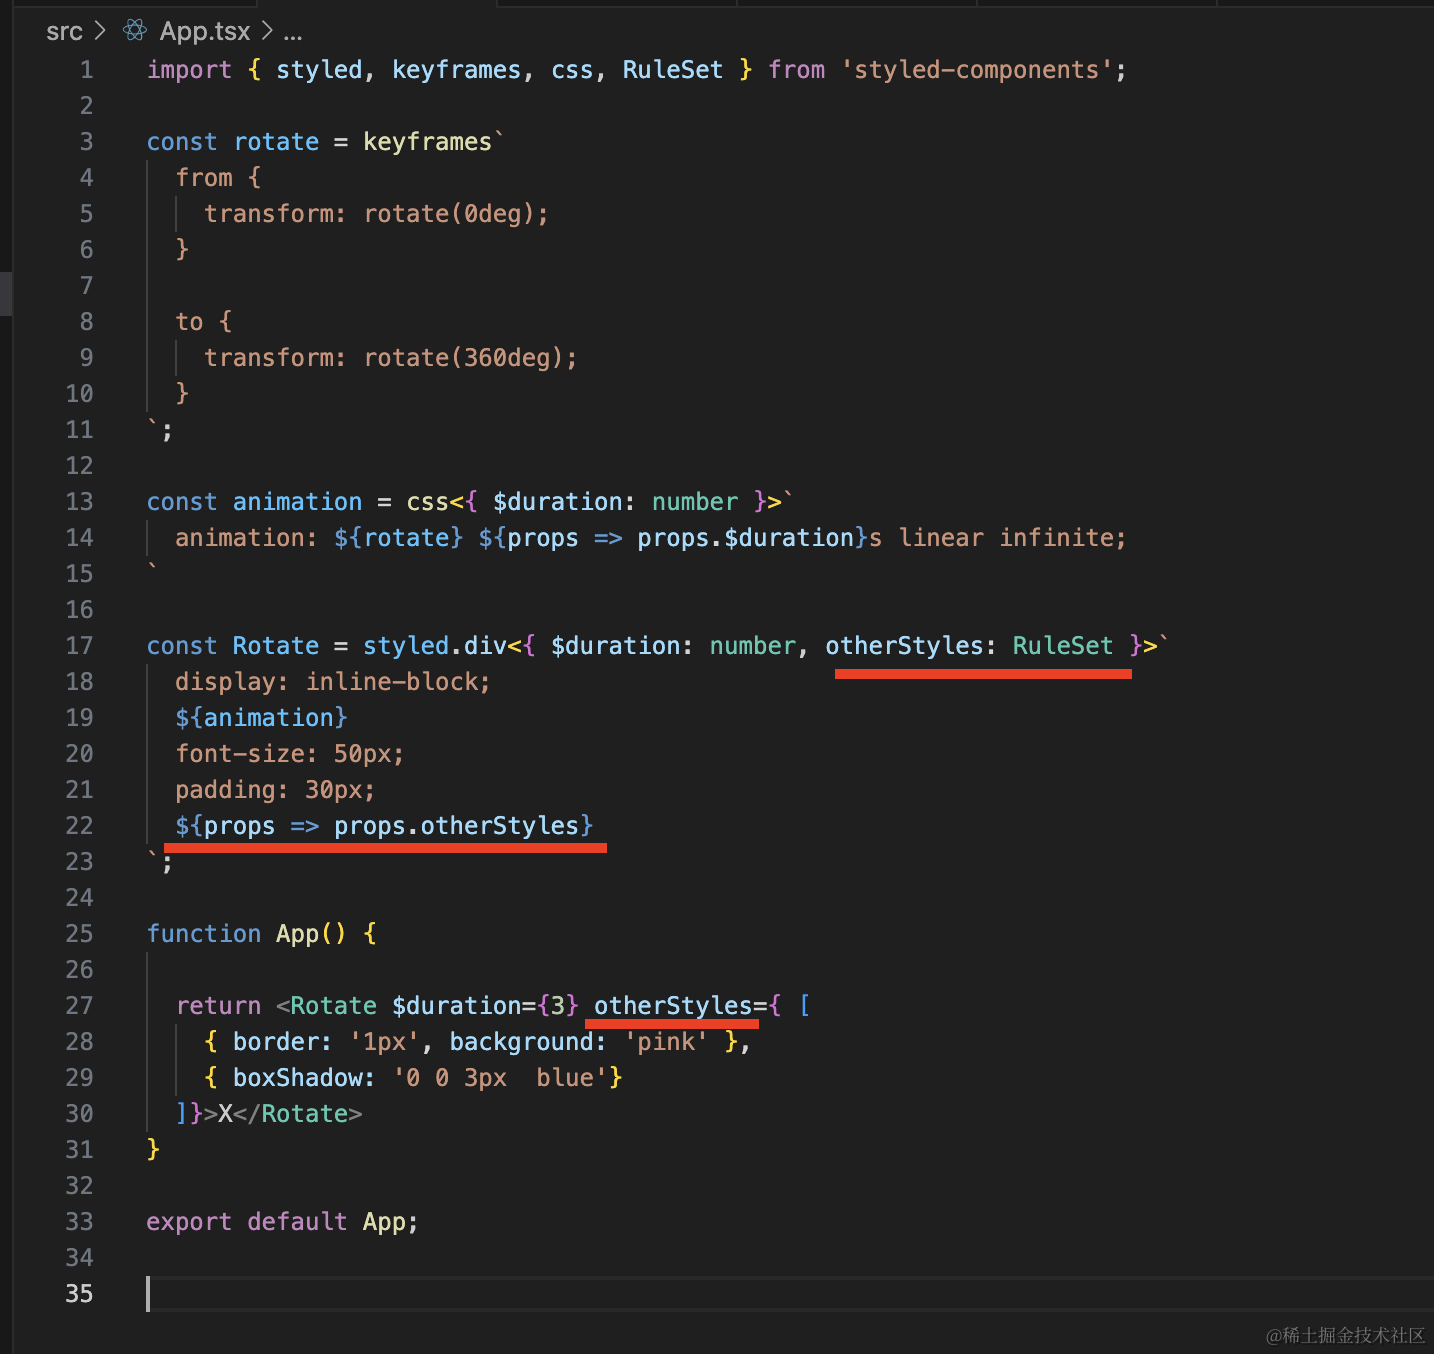
Task: Click the 'src' breadcrumb segment
Action: 64,32
